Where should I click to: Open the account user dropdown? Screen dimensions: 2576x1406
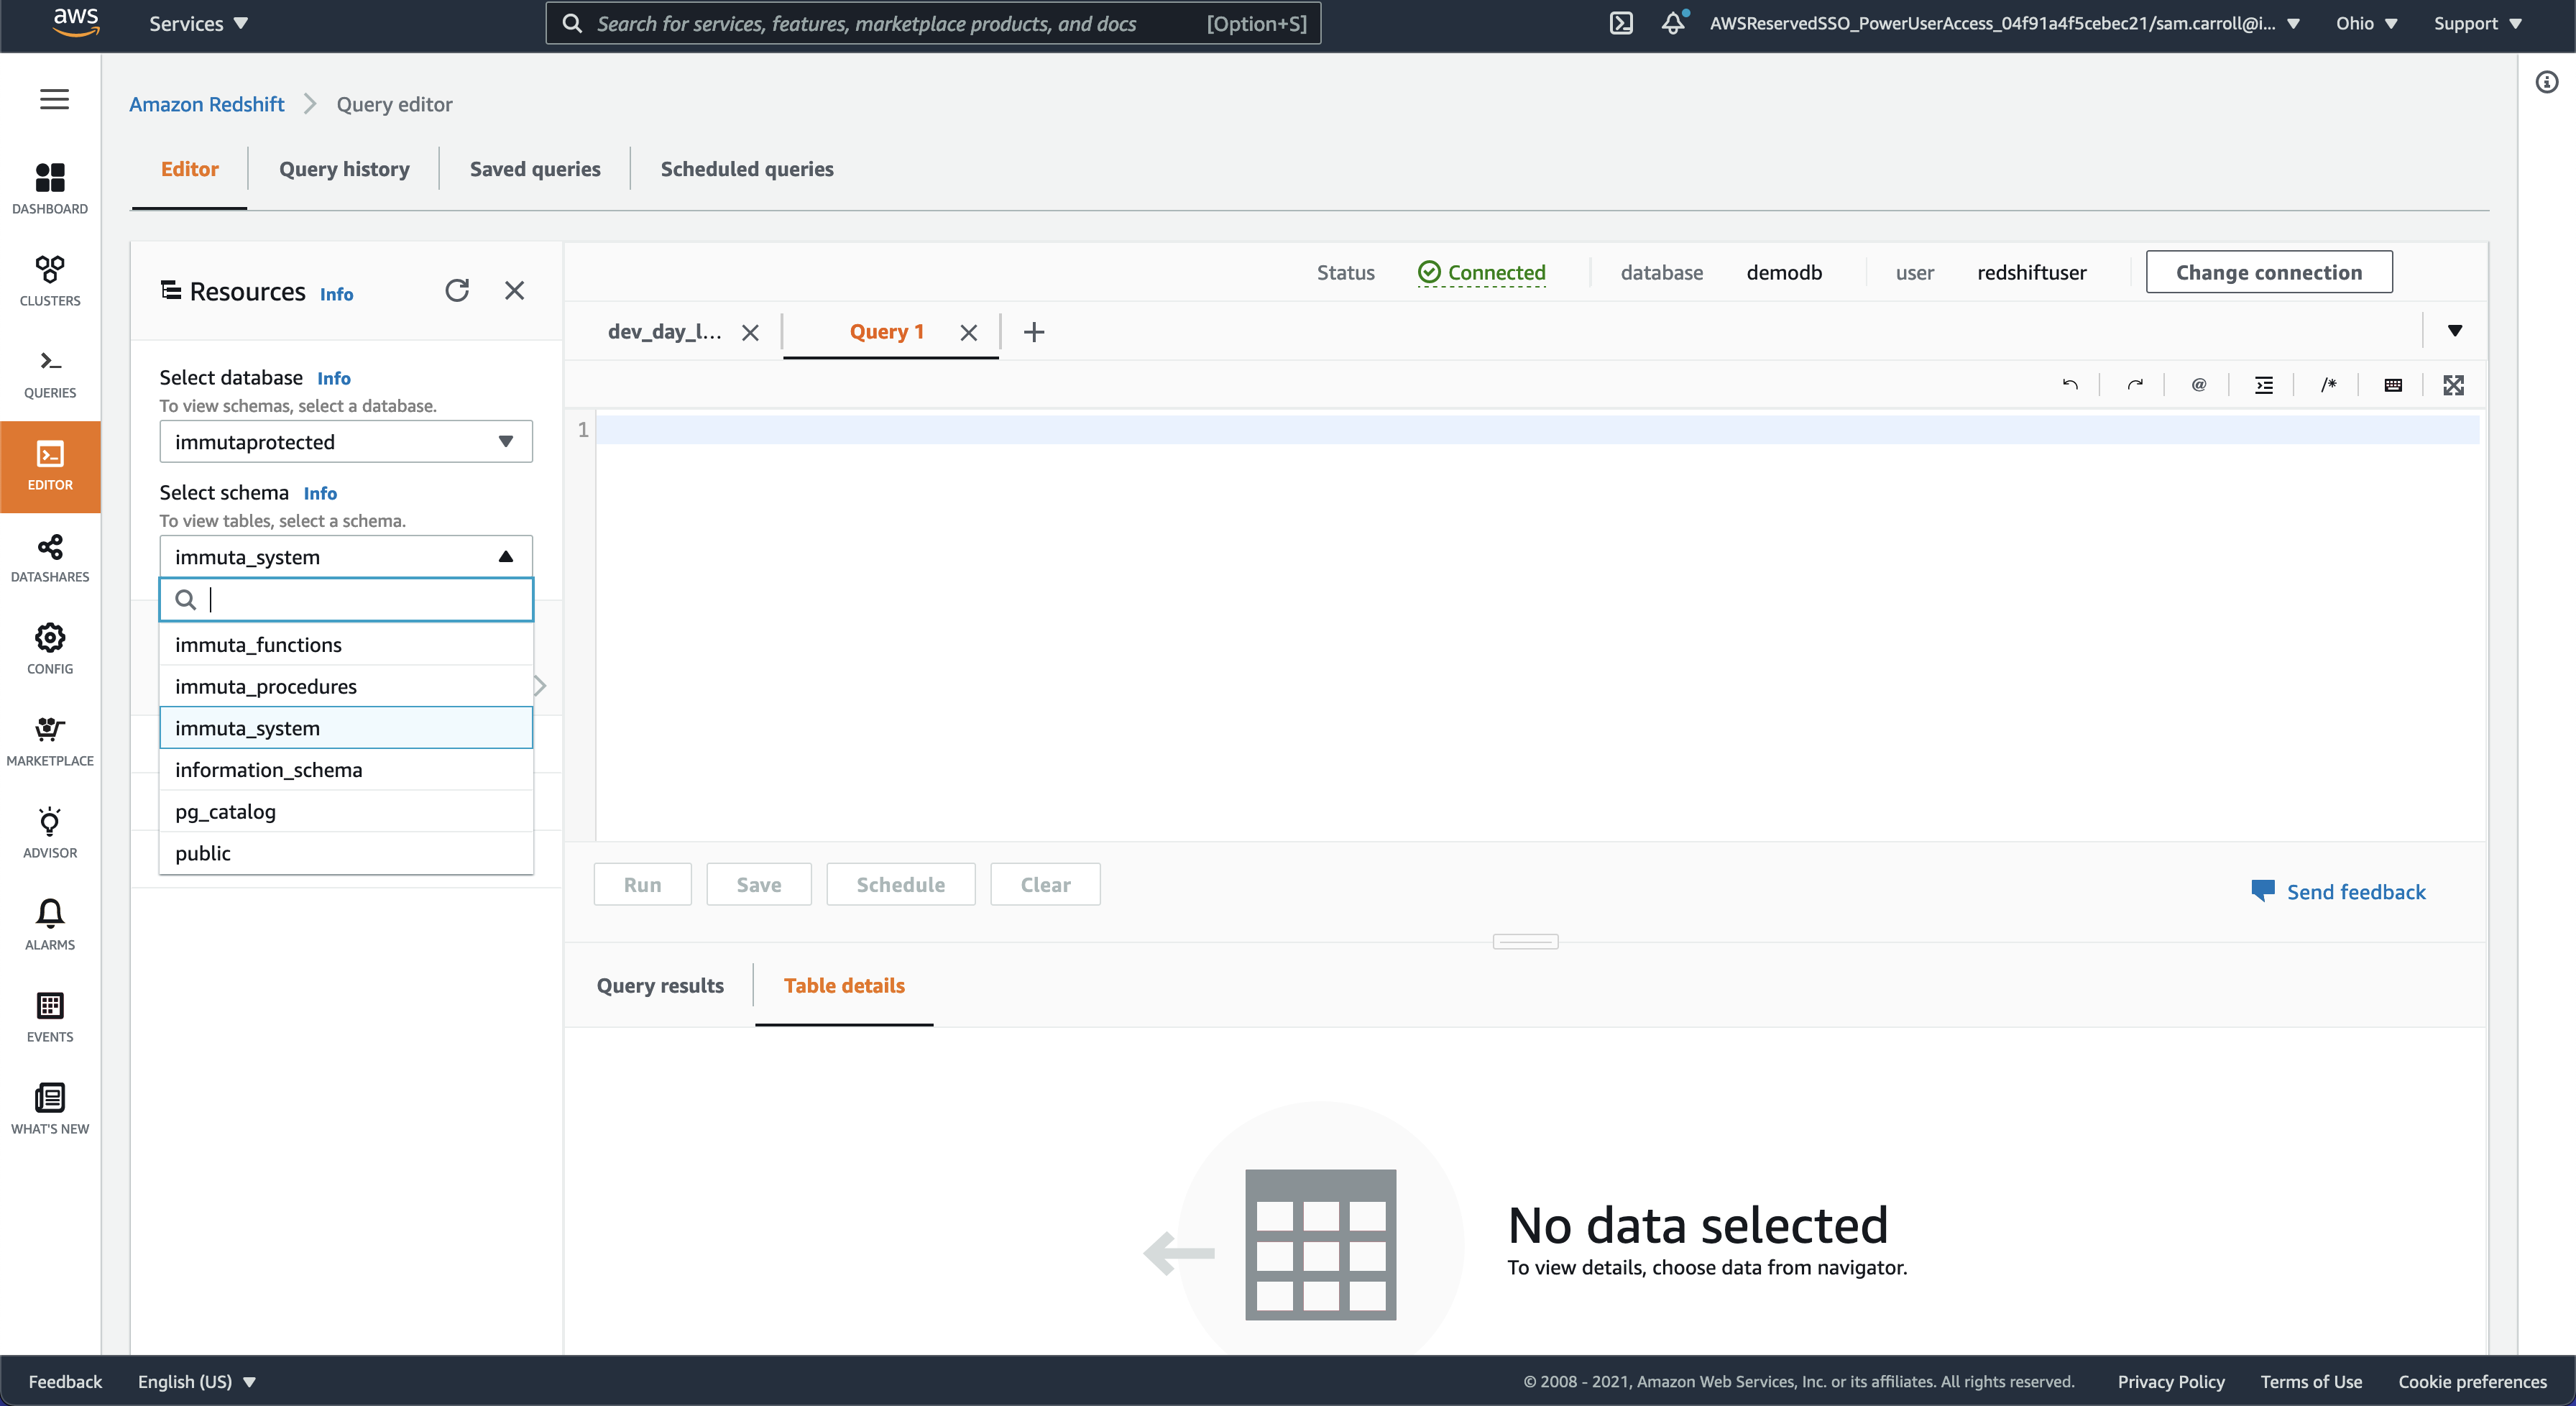(2004, 23)
